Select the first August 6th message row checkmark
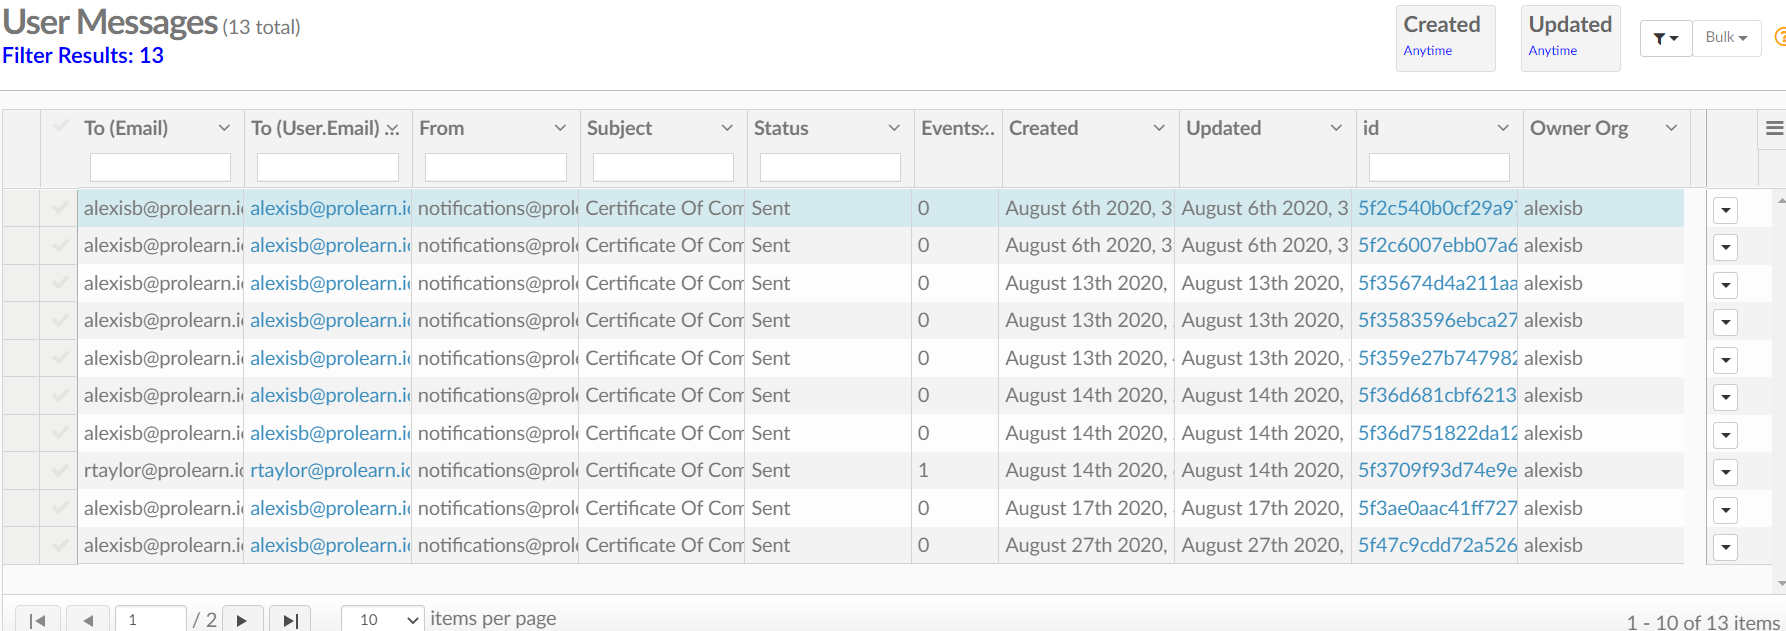Screen dimensions: 1786x631 tap(60, 208)
